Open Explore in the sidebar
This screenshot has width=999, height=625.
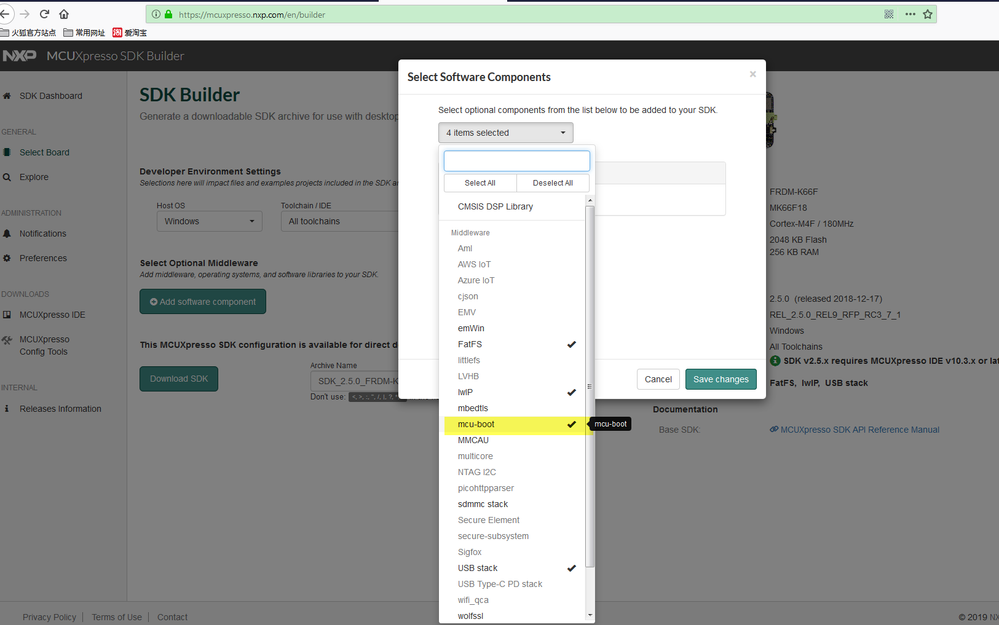(34, 177)
